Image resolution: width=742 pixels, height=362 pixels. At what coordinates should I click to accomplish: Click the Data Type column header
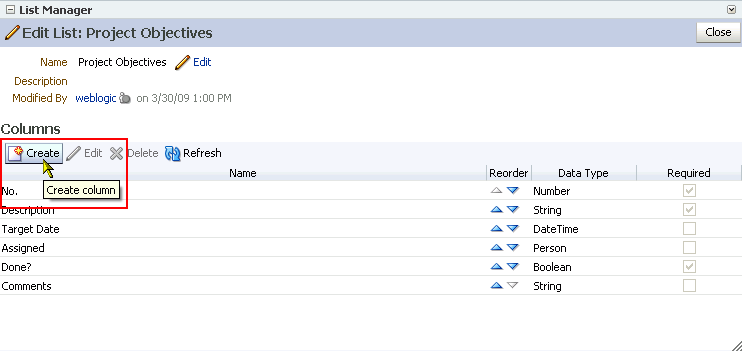click(583, 173)
